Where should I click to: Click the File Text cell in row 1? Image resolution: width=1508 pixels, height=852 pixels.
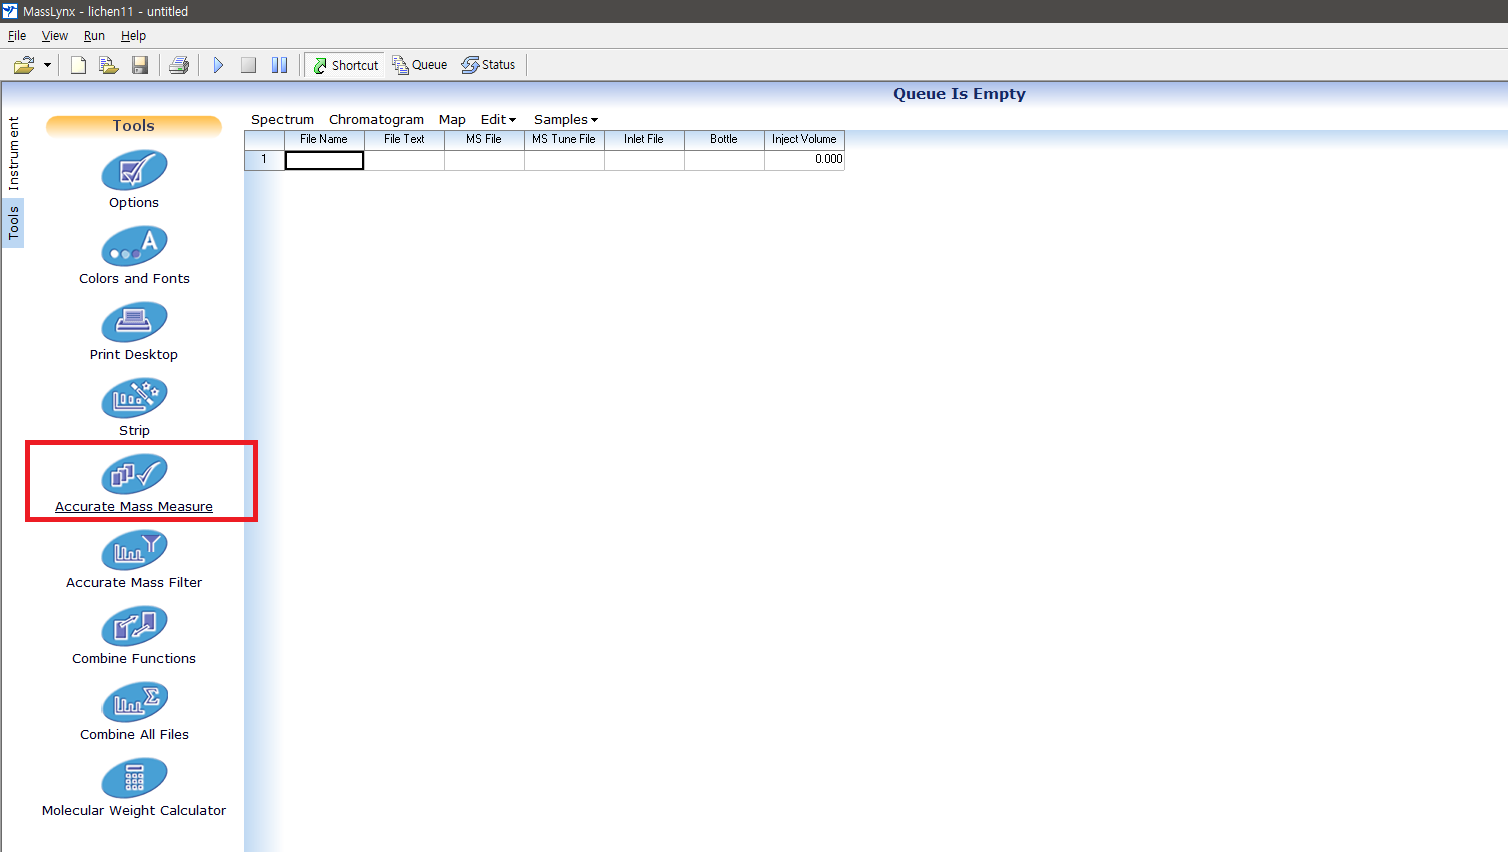tap(404, 160)
